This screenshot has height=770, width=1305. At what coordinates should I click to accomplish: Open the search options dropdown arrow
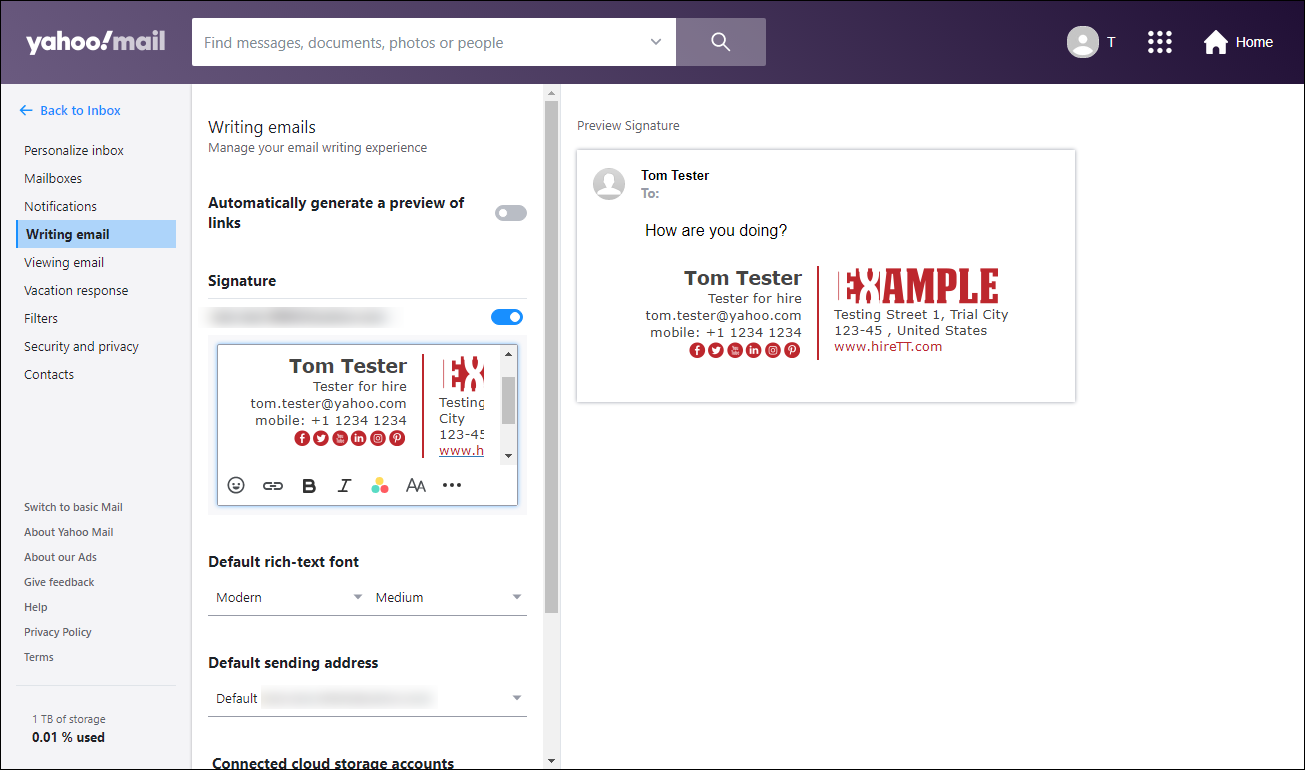[x=656, y=42]
